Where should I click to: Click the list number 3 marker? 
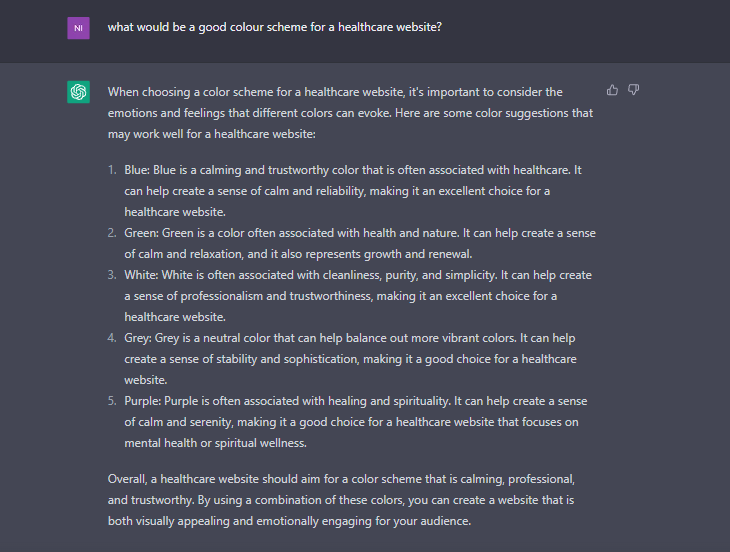(x=112, y=275)
